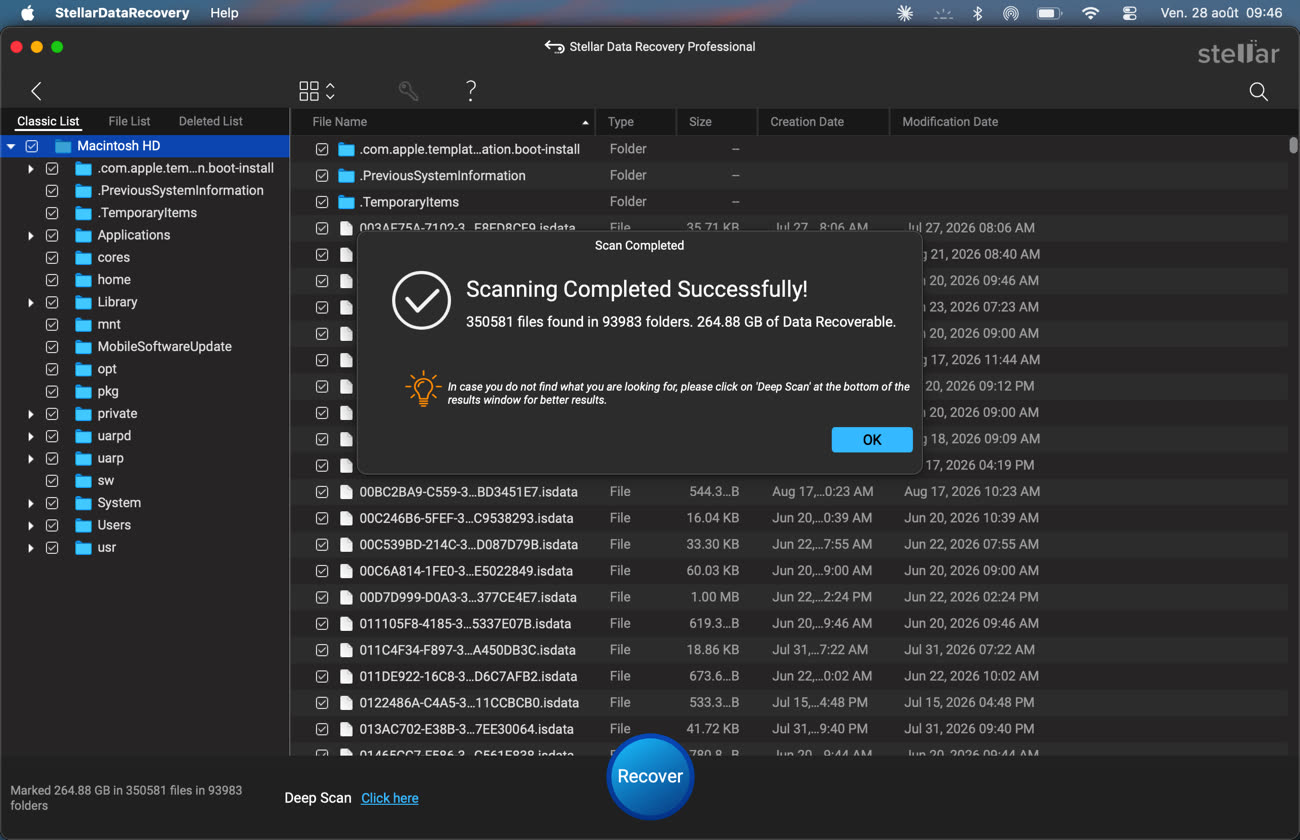This screenshot has width=1300, height=840.
Task: Open the grid view switcher icon
Action: point(317,91)
